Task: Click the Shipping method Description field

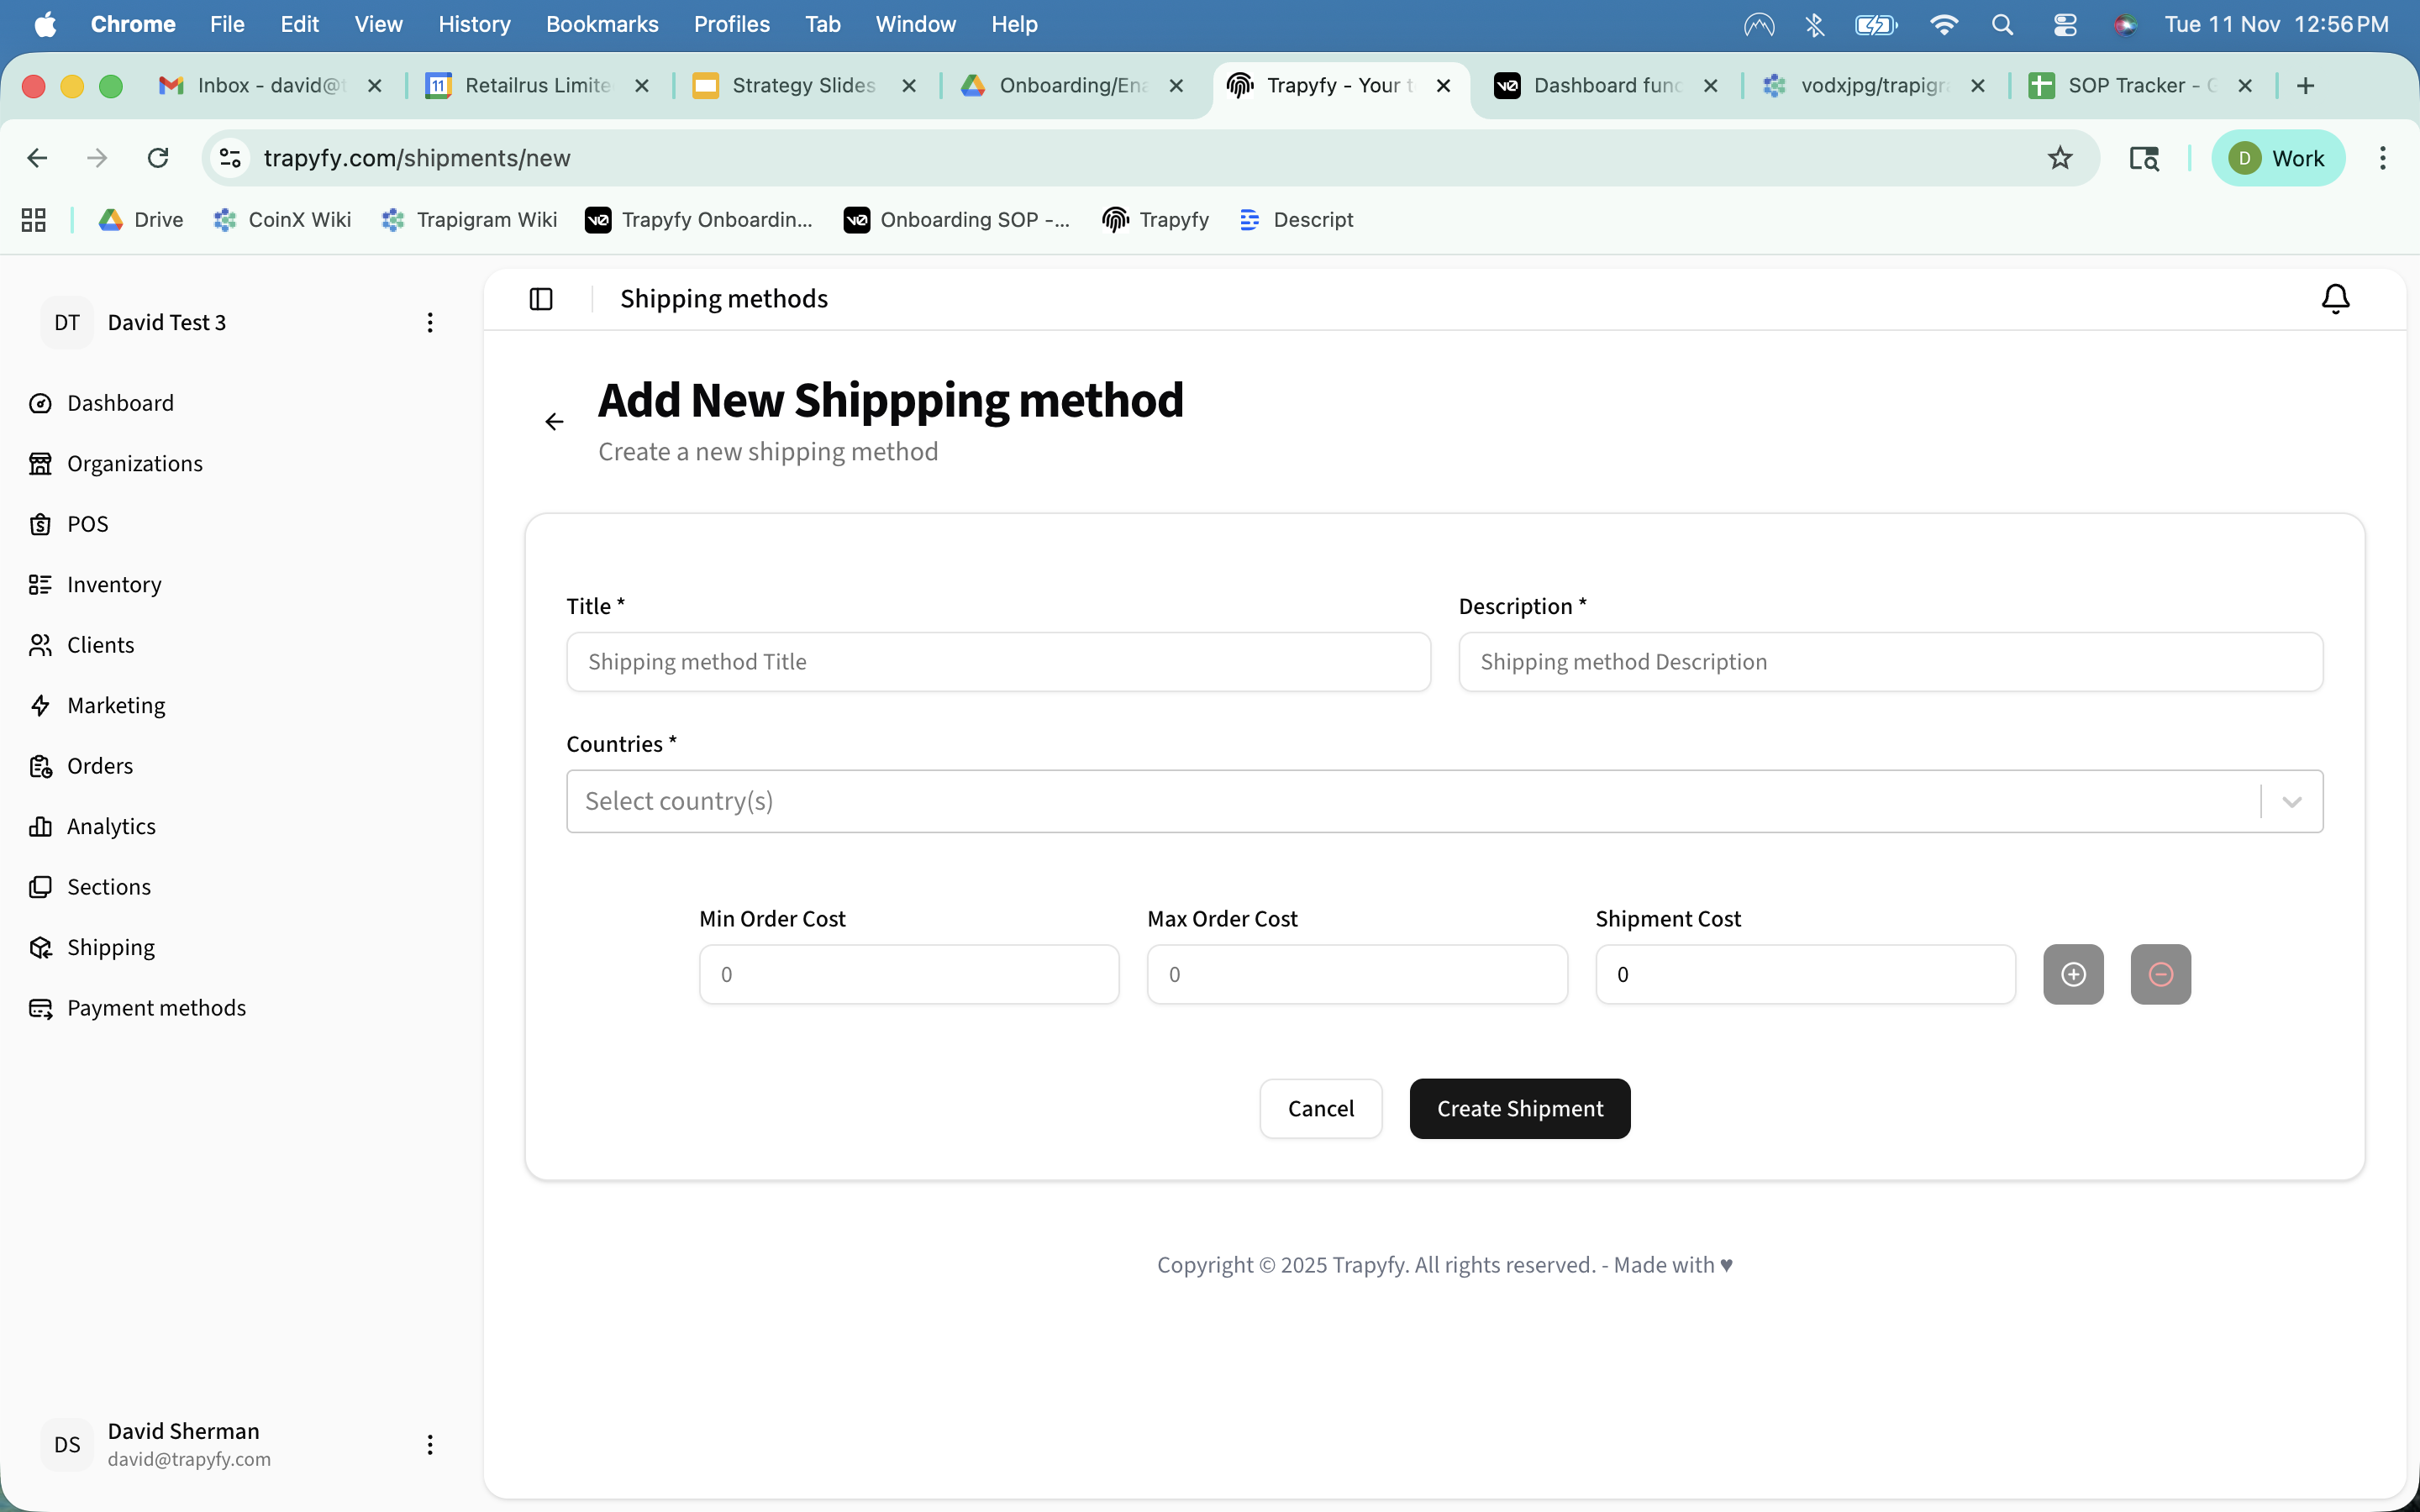Action: [x=1890, y=662]
